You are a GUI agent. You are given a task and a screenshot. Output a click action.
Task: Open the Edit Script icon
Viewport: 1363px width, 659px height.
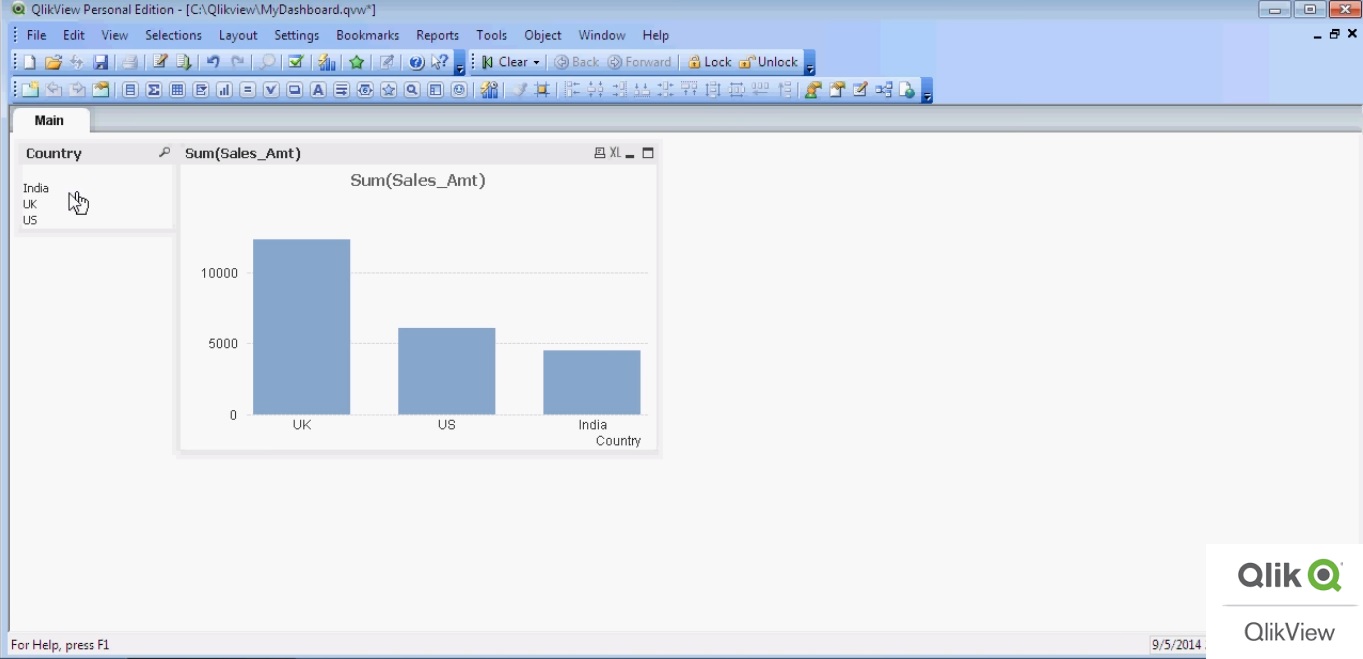pos(159,62)
